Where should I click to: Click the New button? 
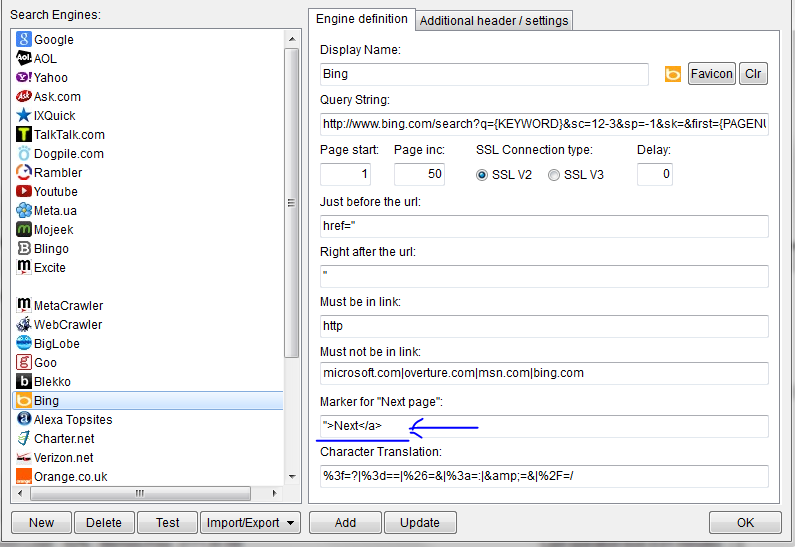pyautogui.click(x=42, y=523)
